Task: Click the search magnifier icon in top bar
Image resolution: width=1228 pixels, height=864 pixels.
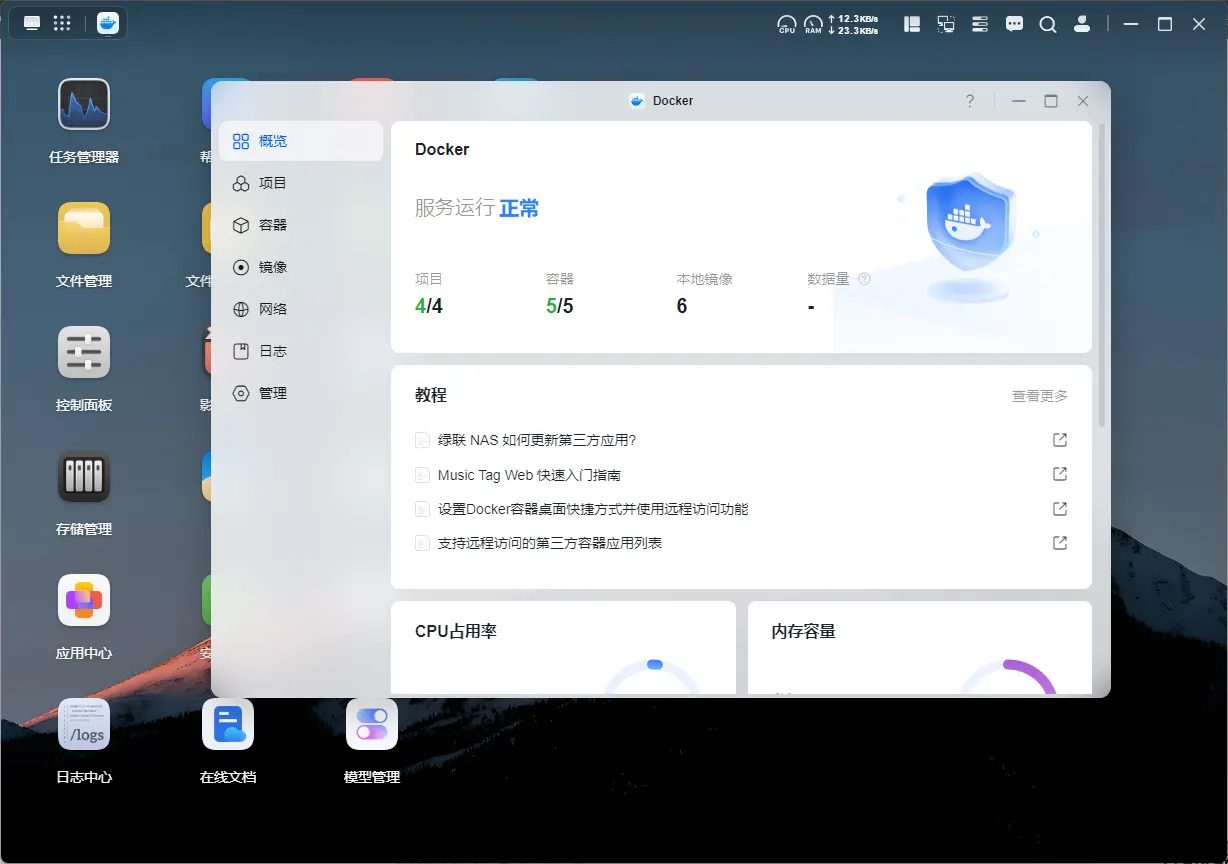Action: coord(1048,24)
